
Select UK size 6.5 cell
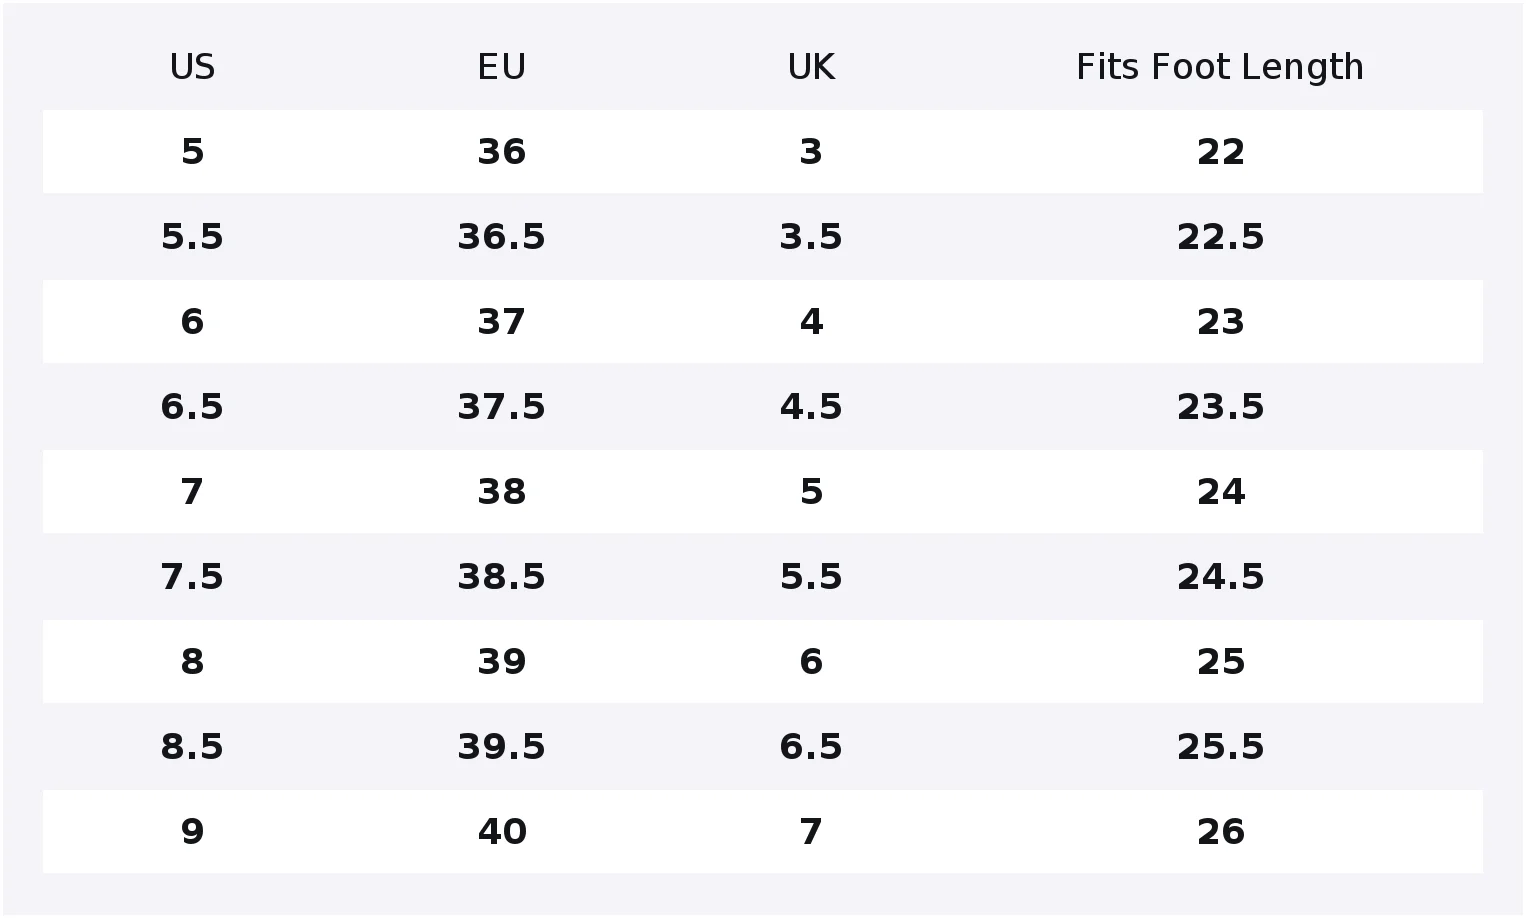point(811,747)
